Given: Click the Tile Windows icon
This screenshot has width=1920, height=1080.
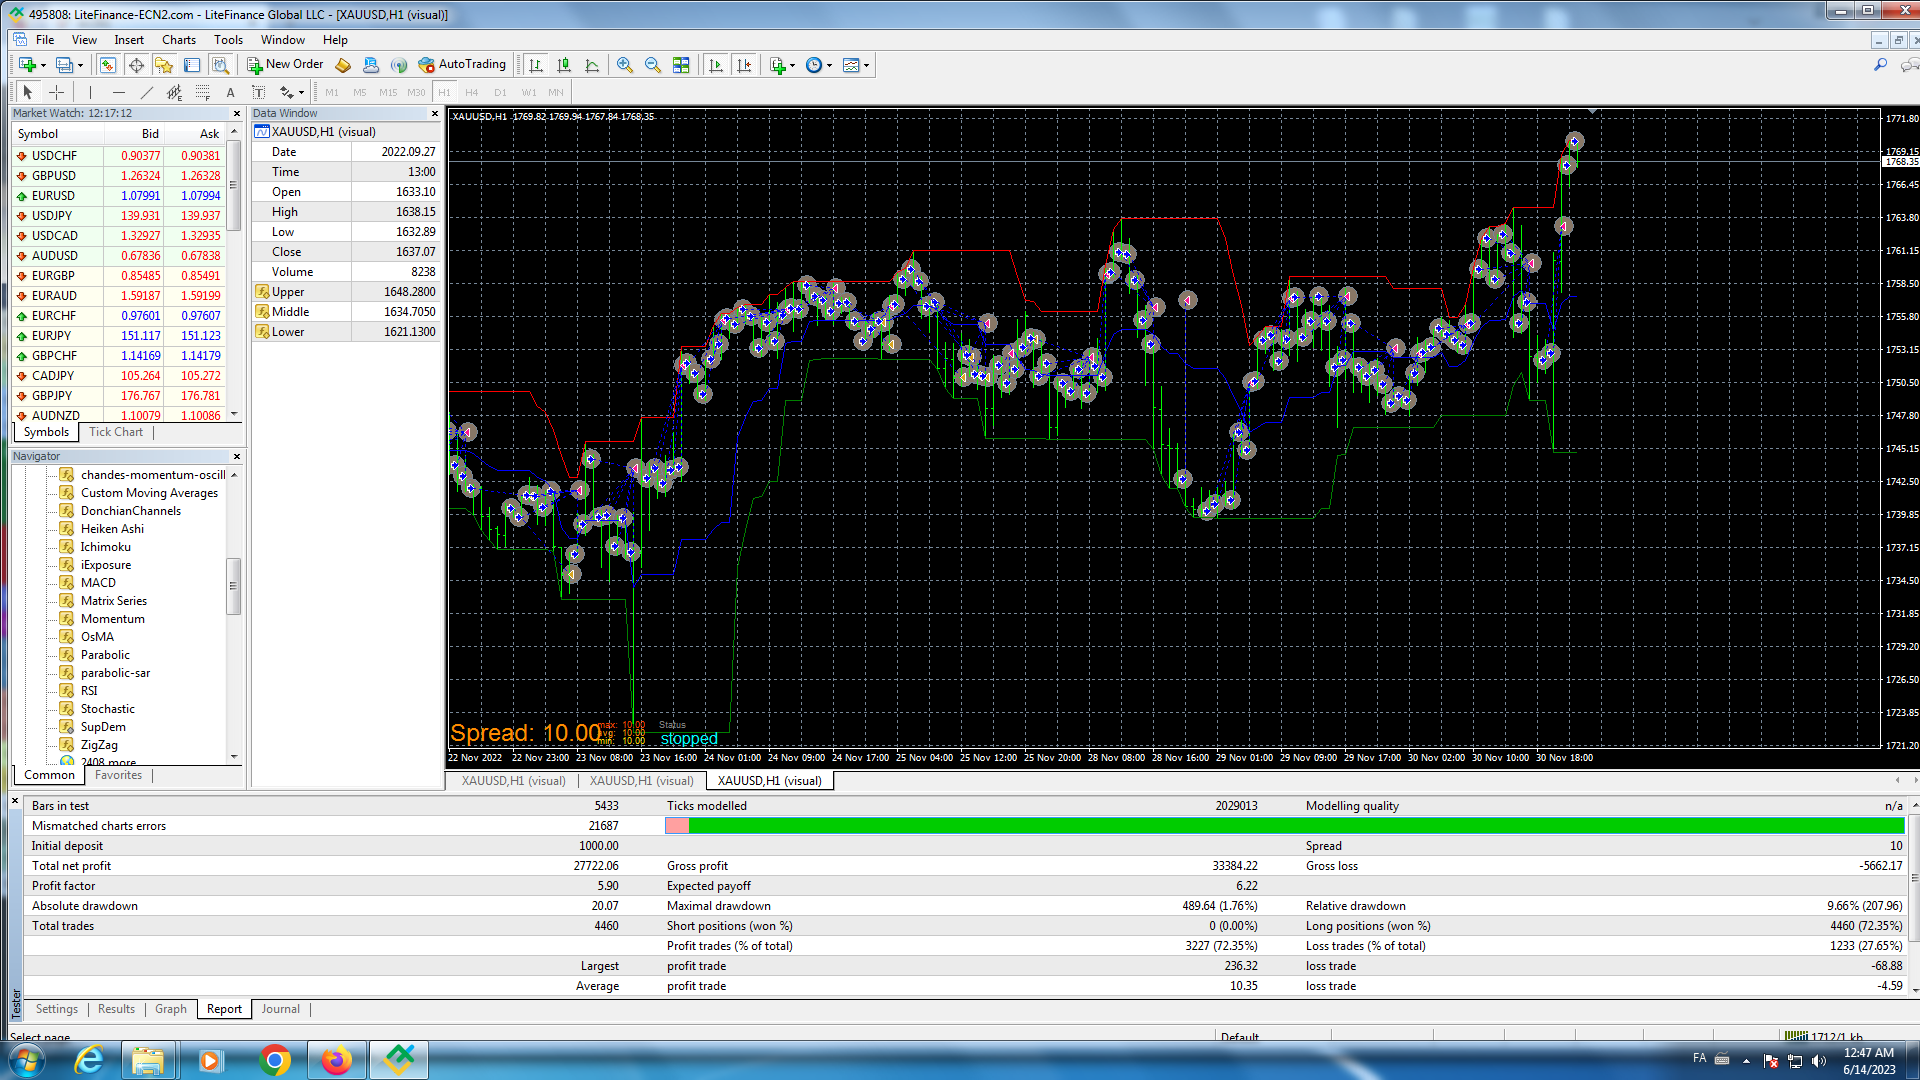Looking at the screenshot, I should tap(681, 65).
